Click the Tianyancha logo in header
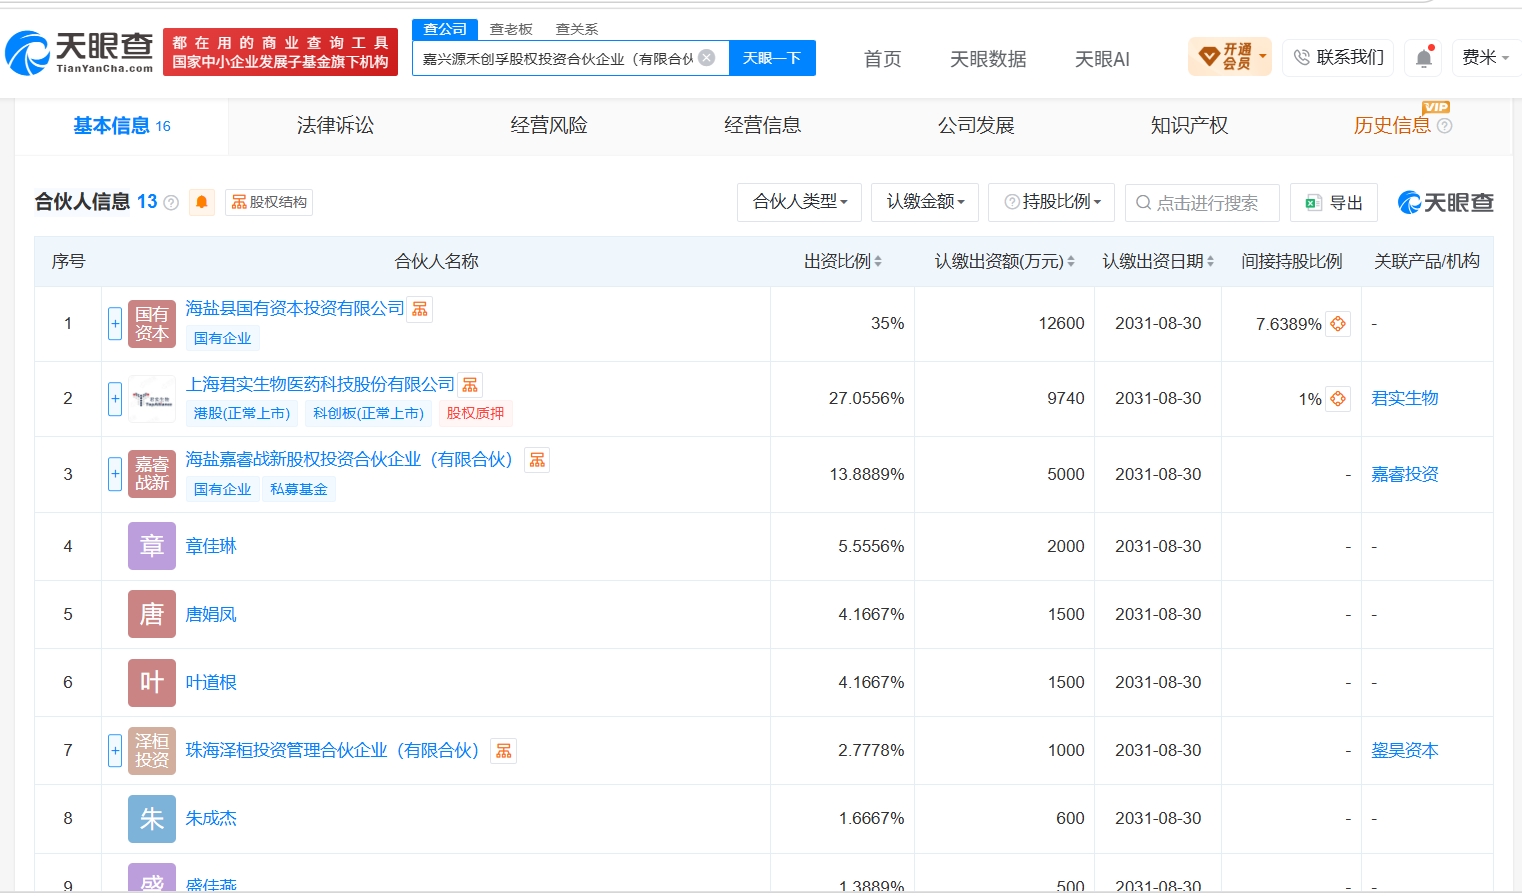This screenshot has height=896, width=1522. pyautogui.click(x=79, y=52)
